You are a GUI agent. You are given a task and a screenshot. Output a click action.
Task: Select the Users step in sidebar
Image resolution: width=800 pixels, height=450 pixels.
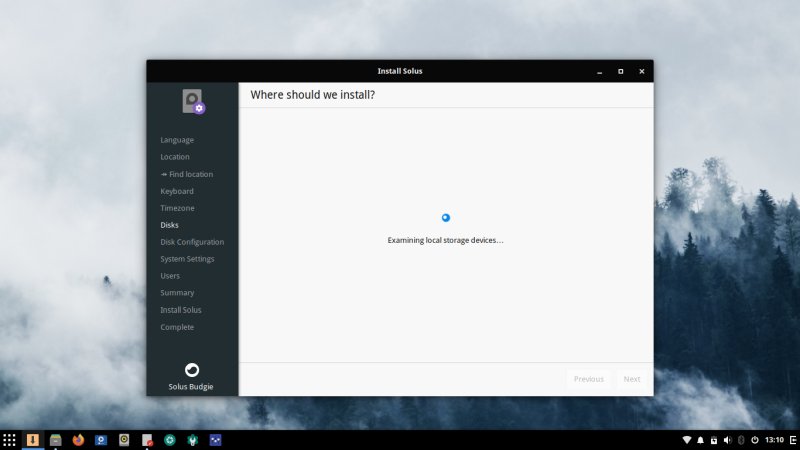170,276
